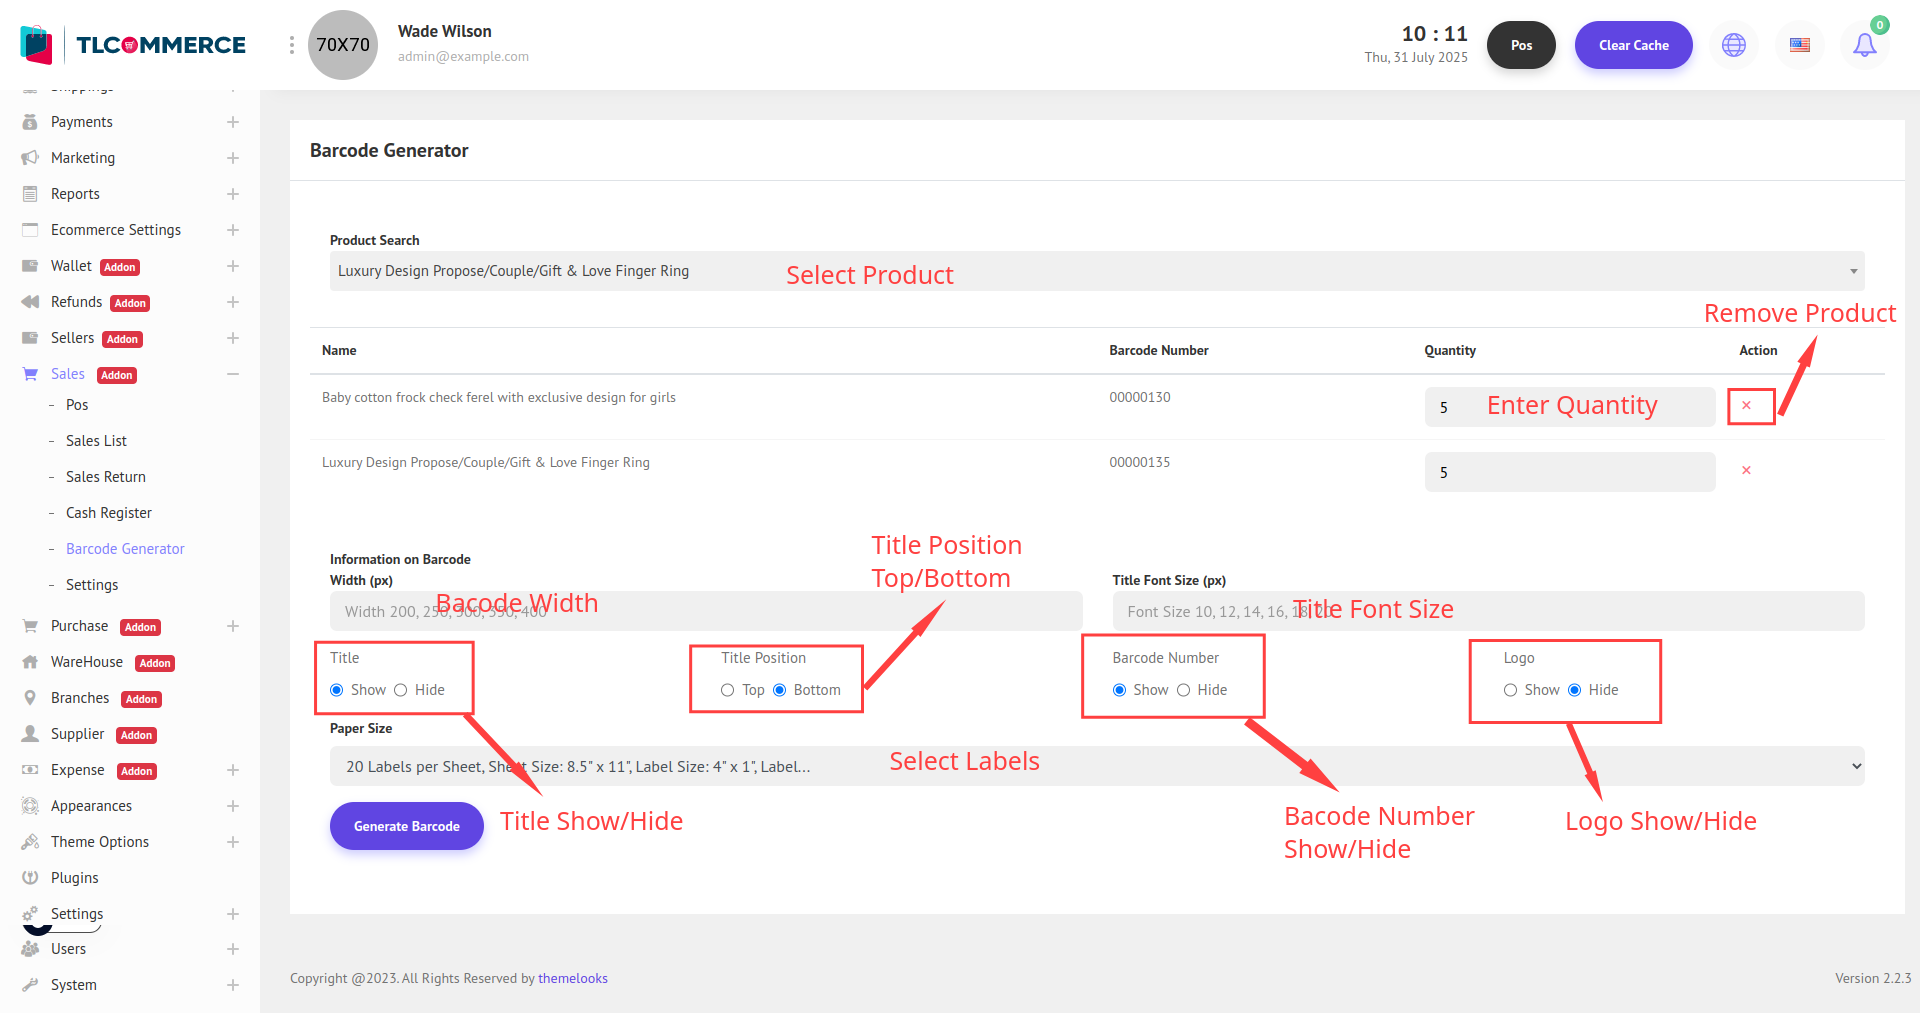The width and height of the screenshot is (1920, 1014).
Task: Open the Paper Size labels dropdown
Action: click(x=1096, y=767)
